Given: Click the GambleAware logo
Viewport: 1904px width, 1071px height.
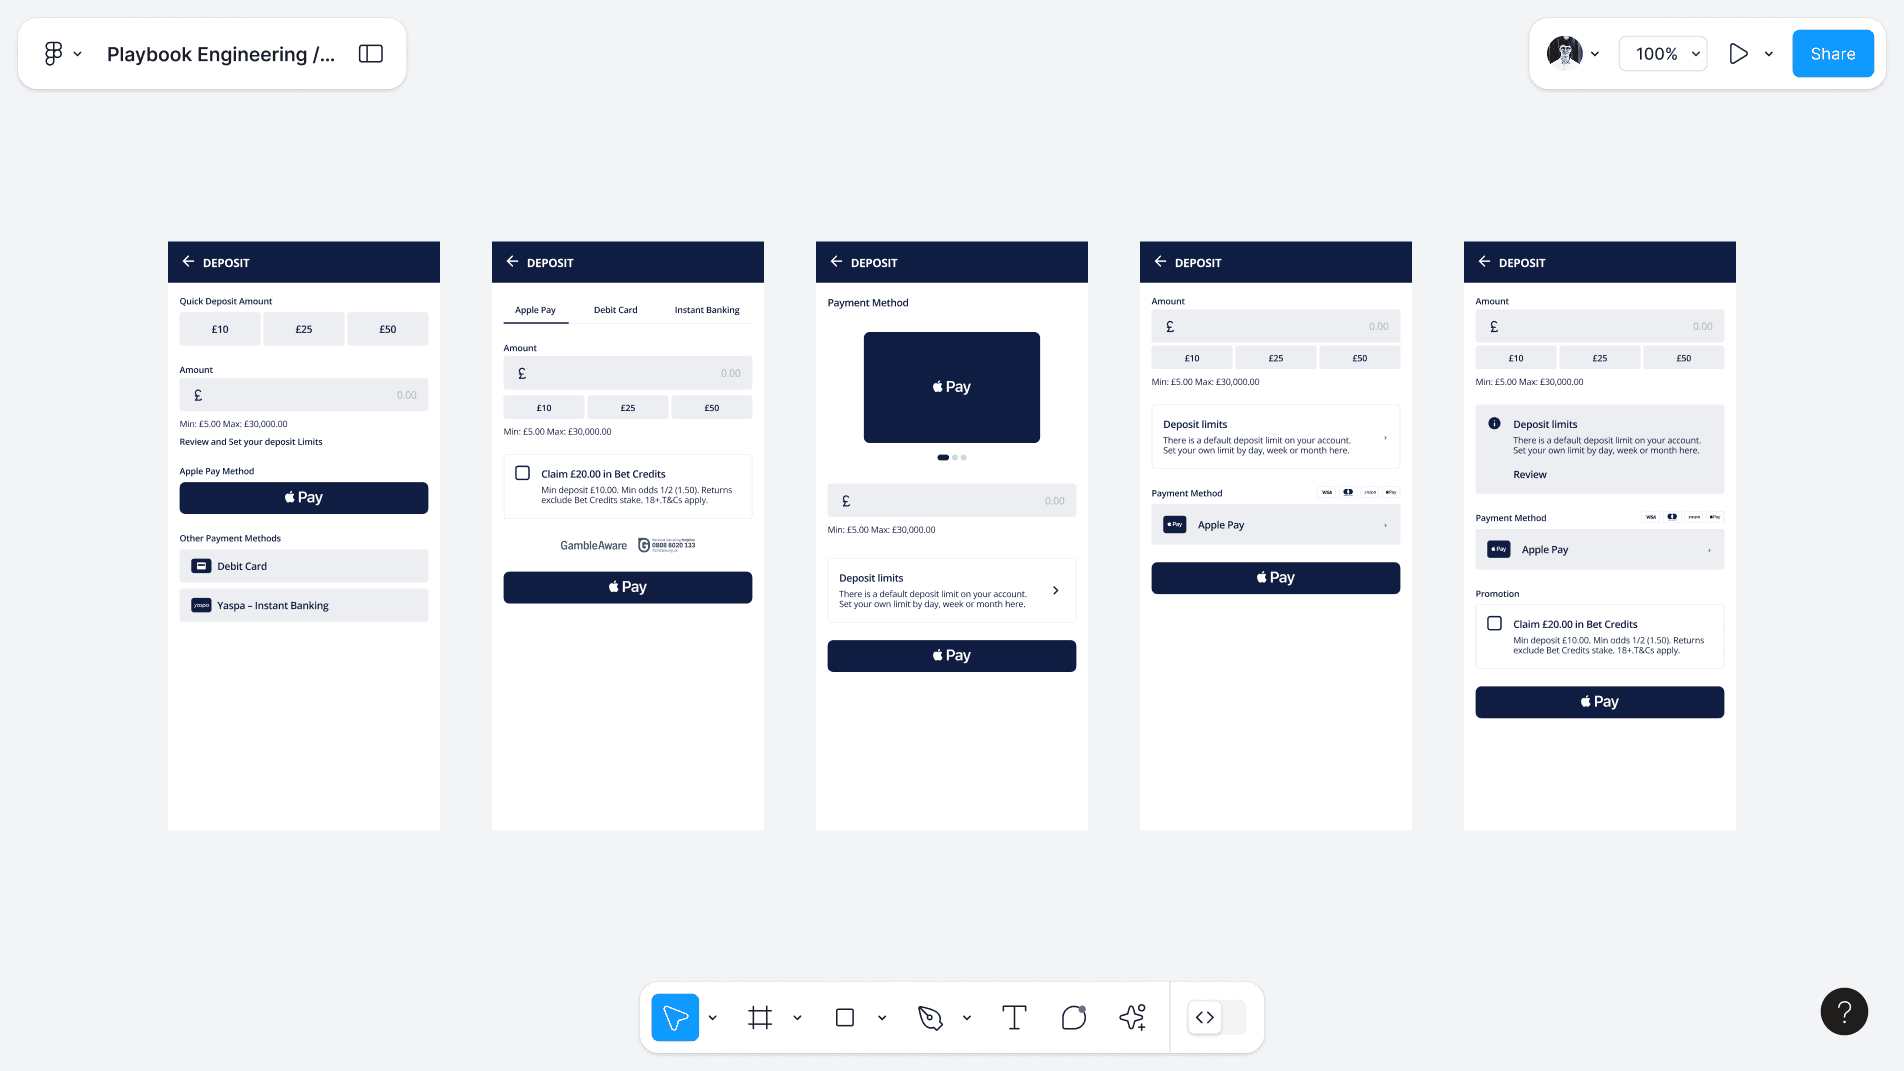Looking at the screenshot, I should click(x=593, y=545).
